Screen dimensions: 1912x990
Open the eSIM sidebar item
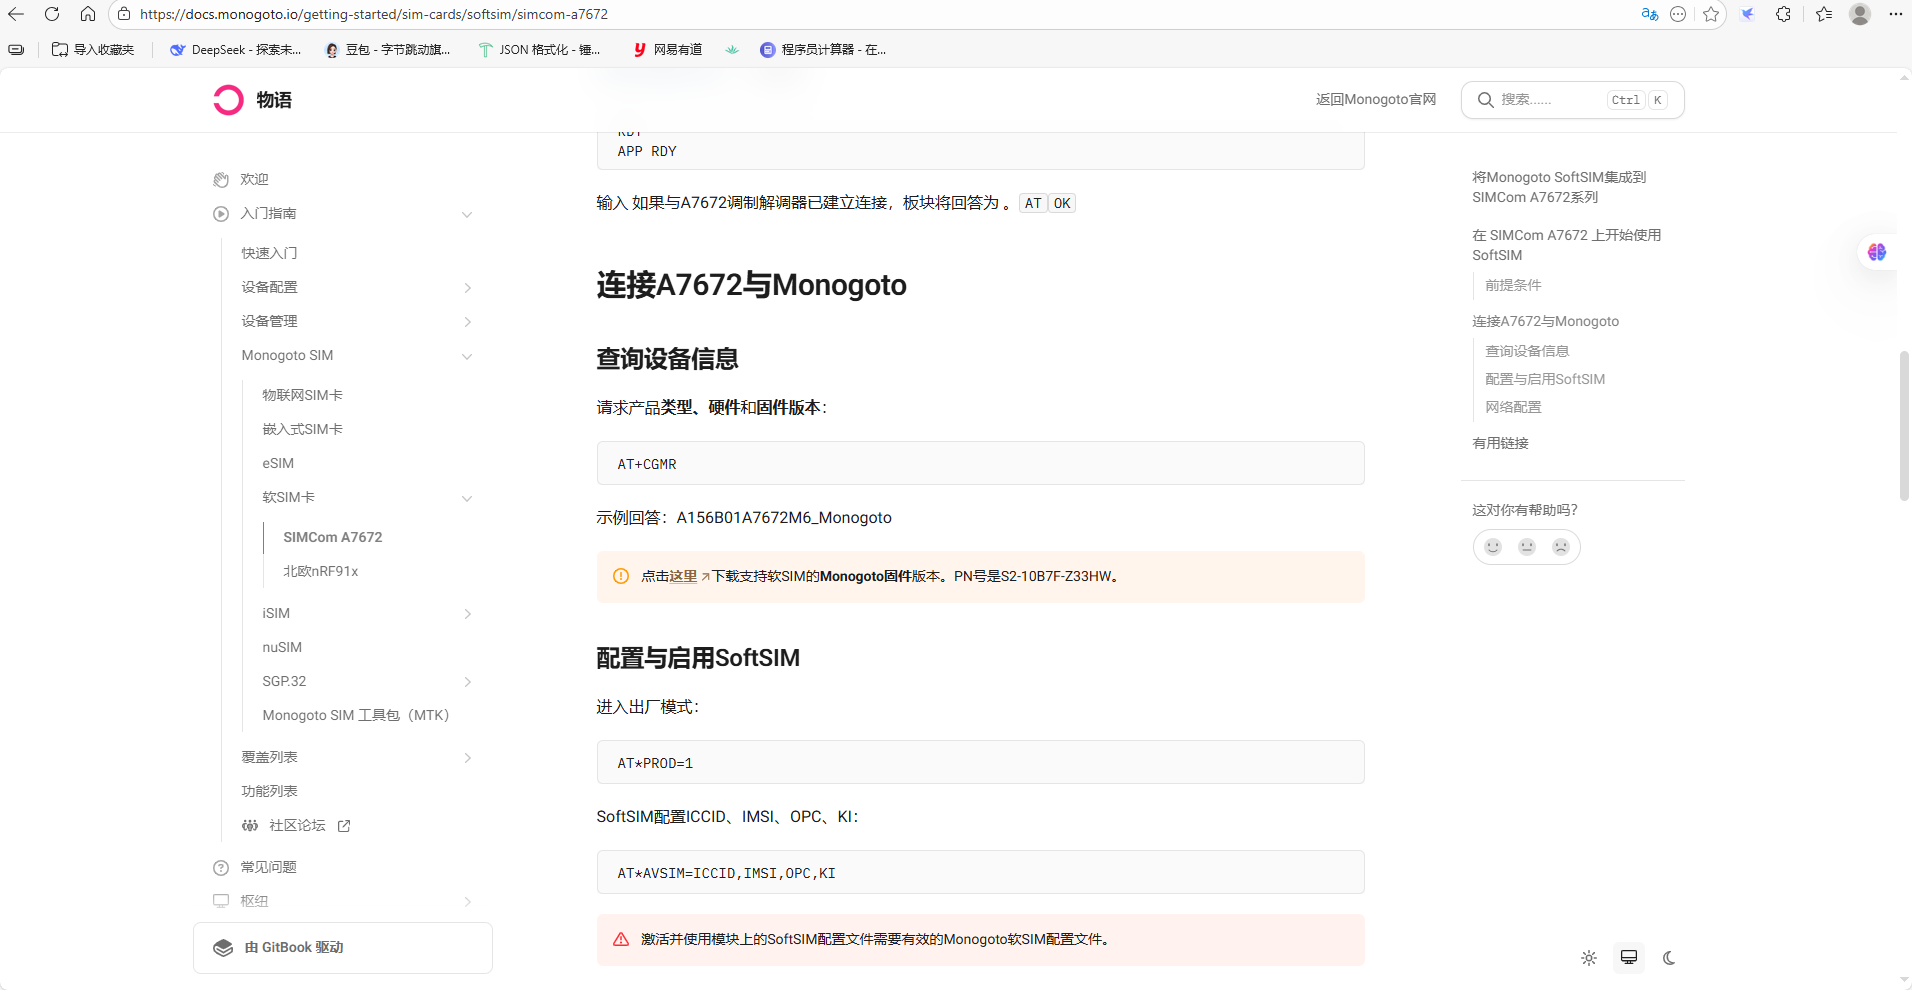(278, 463)
